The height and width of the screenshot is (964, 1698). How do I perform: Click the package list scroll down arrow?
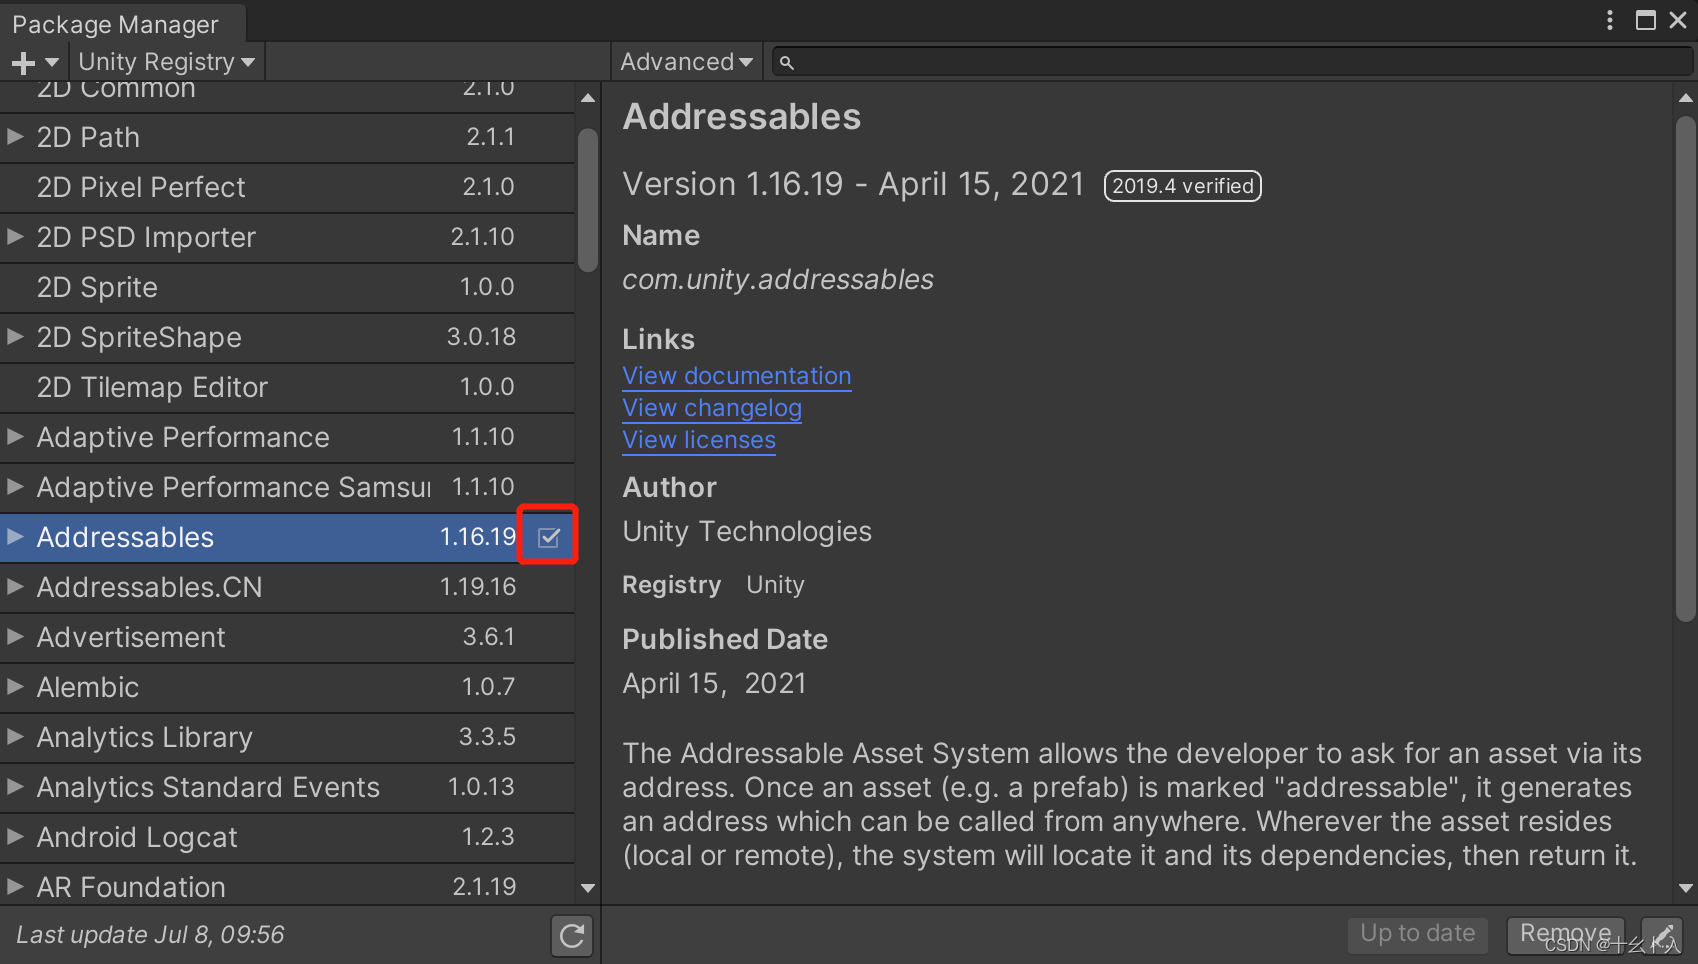click(588, 888)
